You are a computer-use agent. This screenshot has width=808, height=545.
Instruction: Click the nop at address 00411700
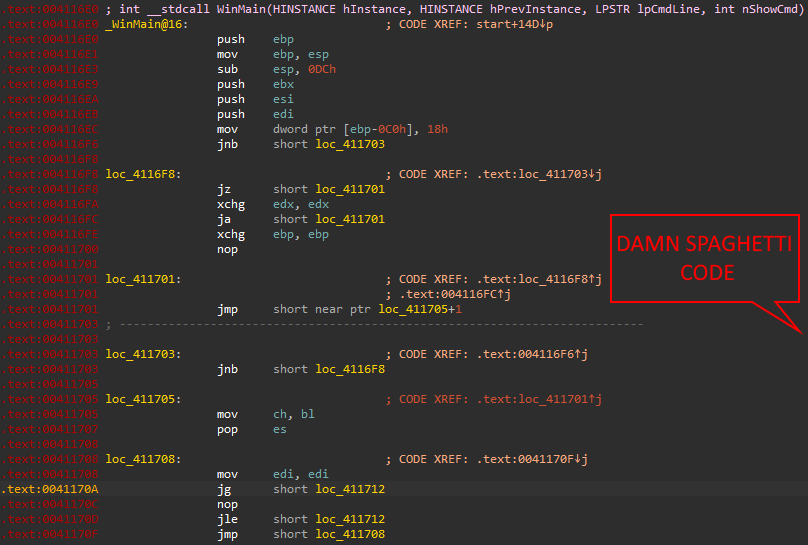(x=227, y=249)
